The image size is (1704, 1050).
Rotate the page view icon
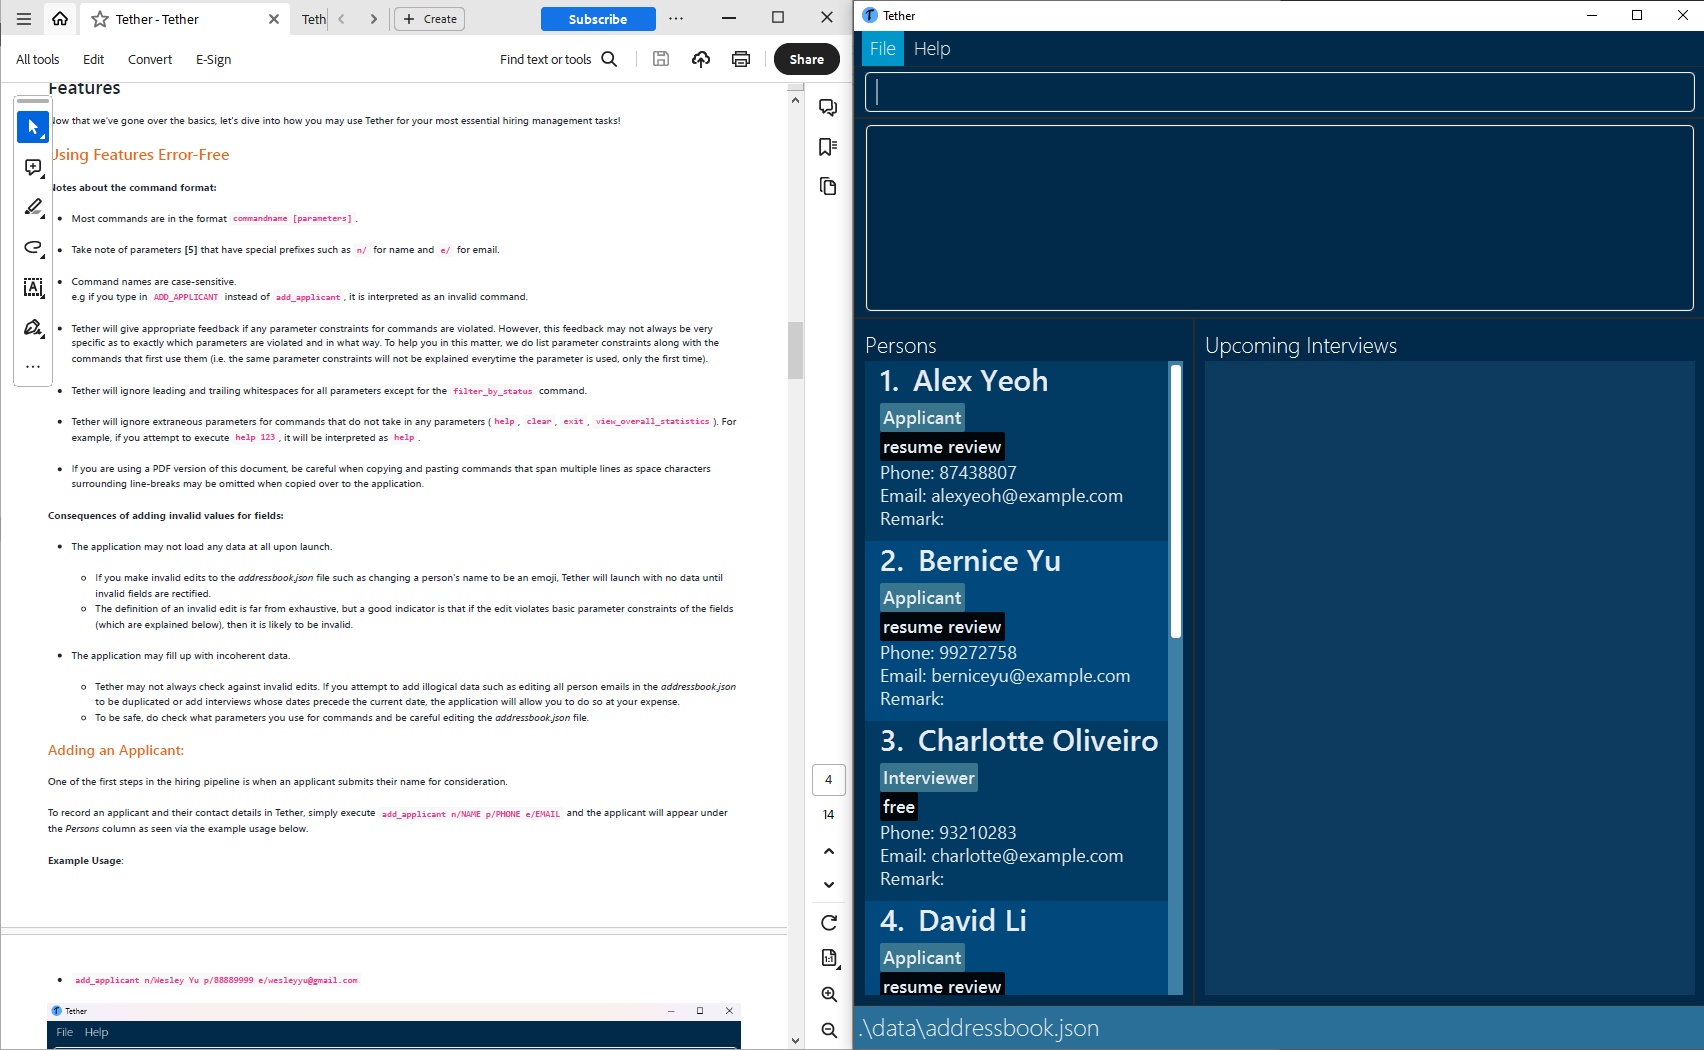click(828, 922)
